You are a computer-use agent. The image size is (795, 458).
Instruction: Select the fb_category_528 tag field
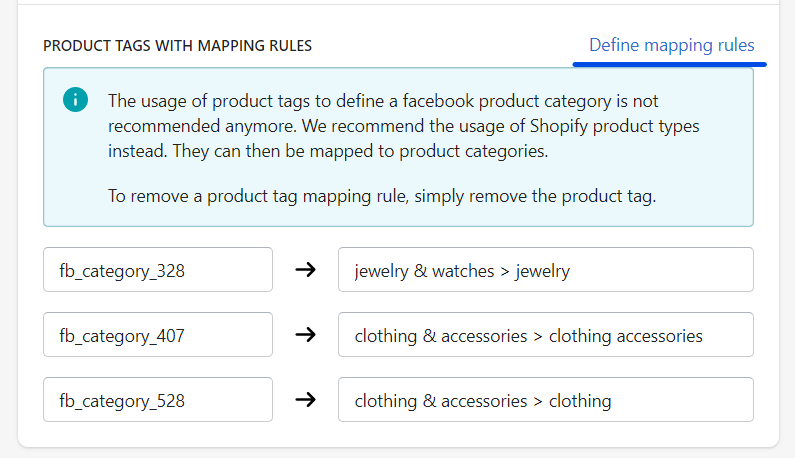[158, 399]
